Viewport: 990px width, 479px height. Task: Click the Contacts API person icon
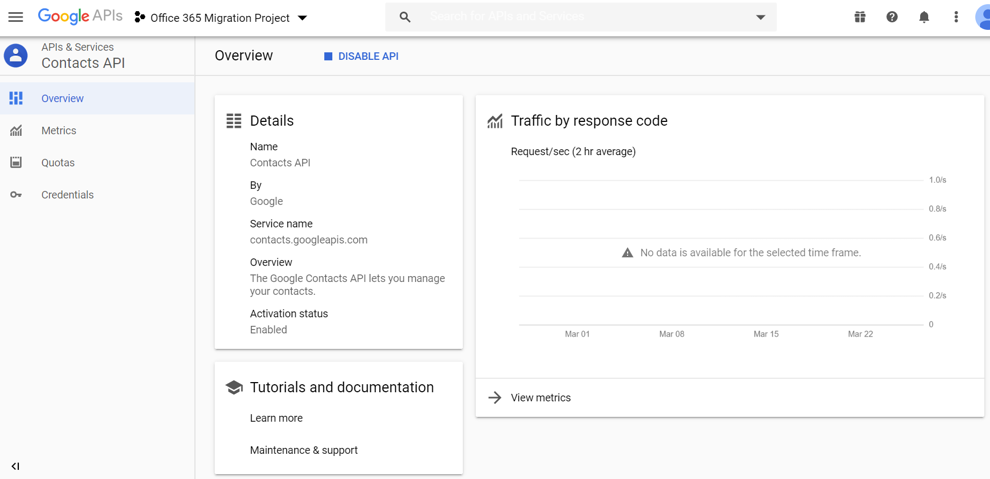click(x=16, y=56)
